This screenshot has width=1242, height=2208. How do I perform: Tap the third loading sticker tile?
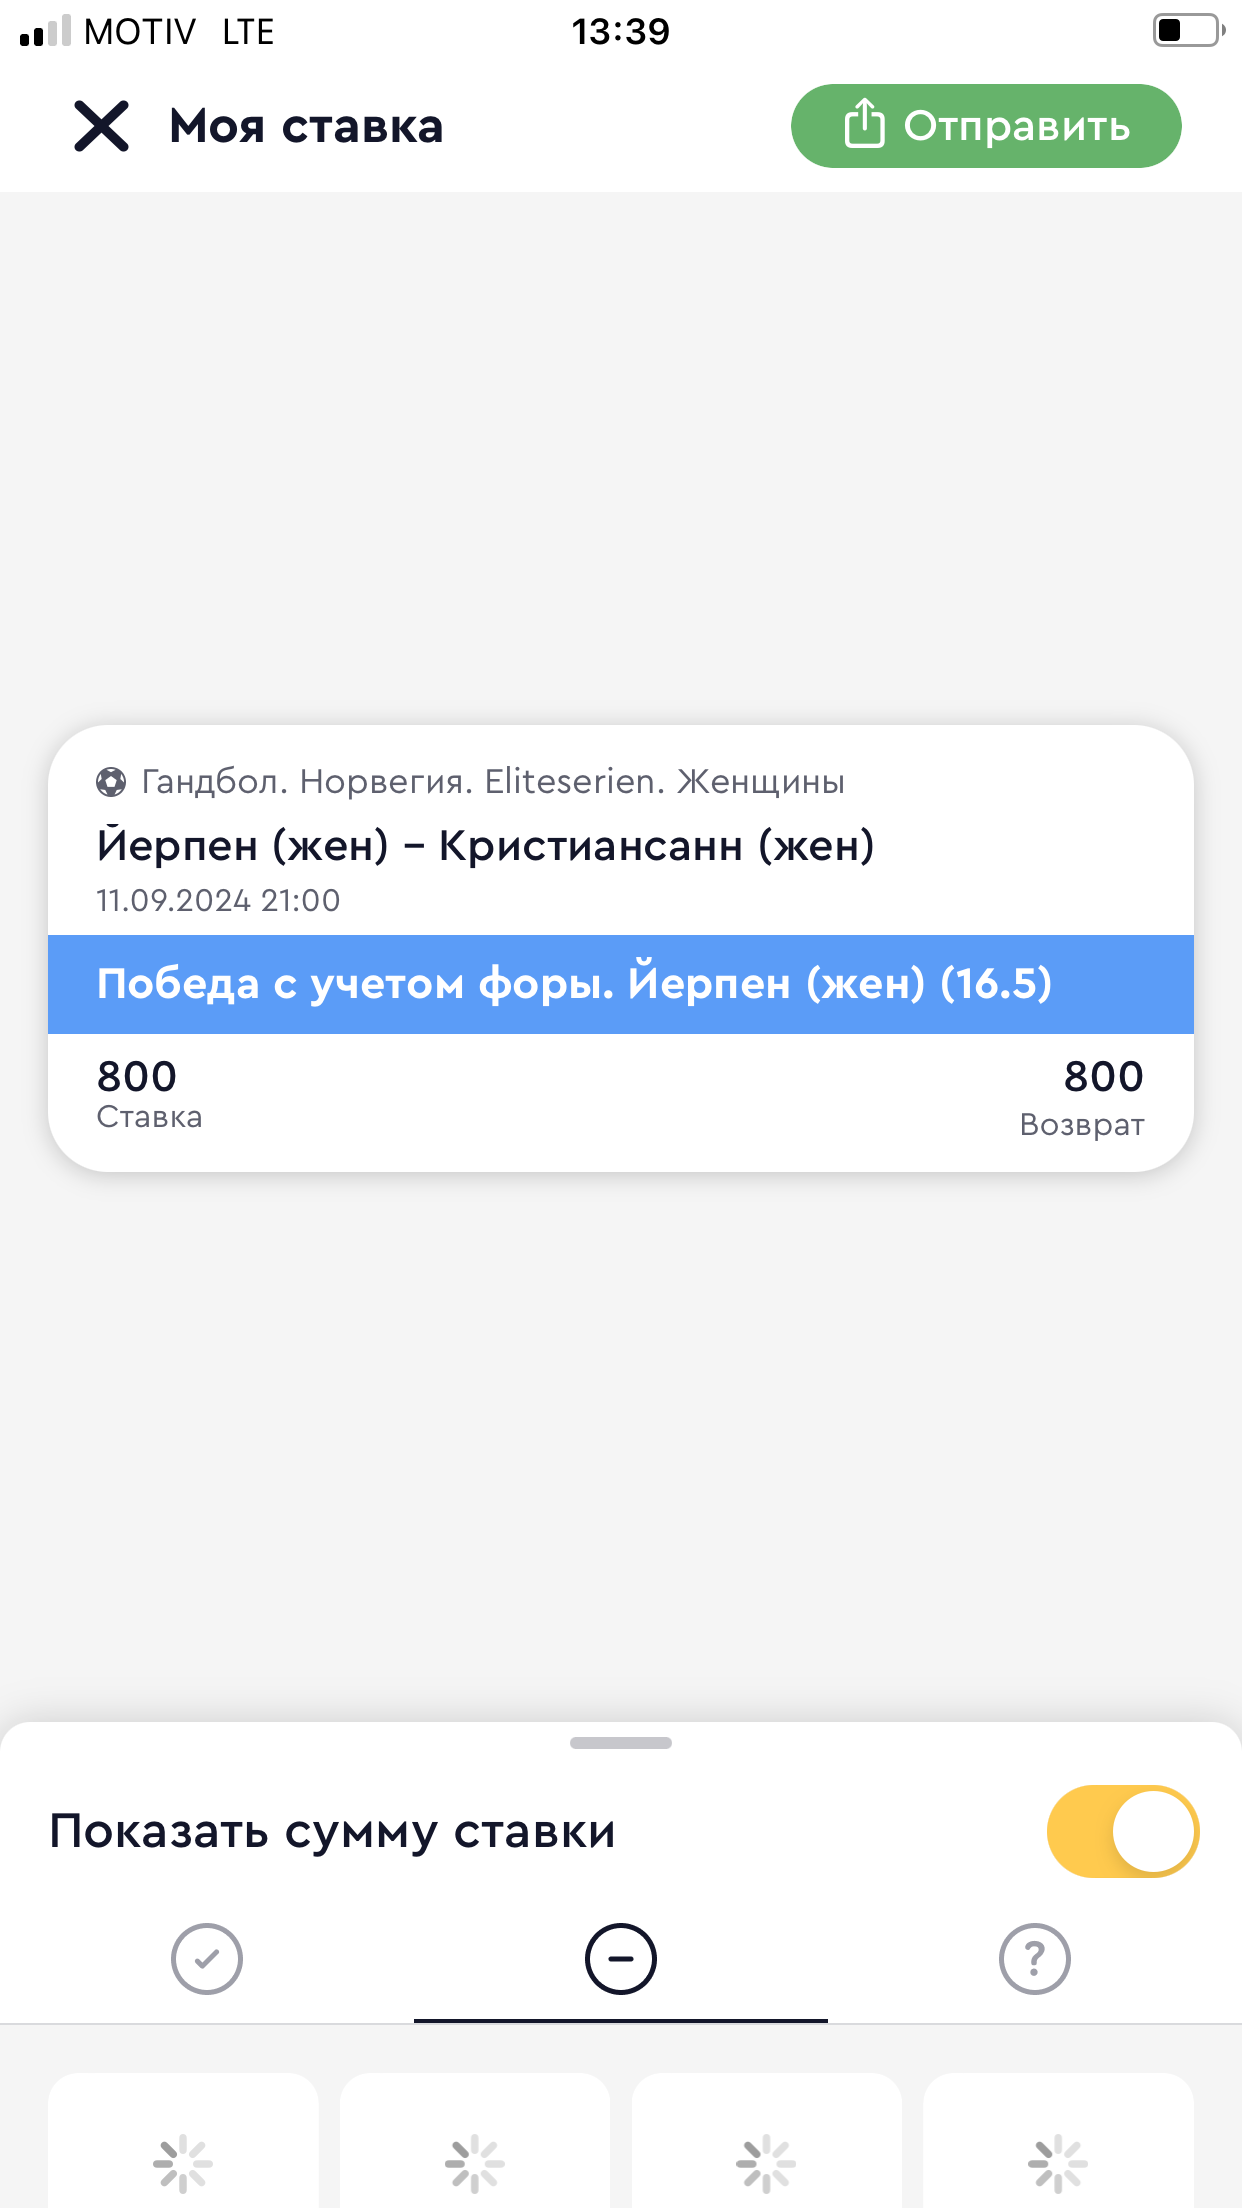click(x=767, y=2150)
